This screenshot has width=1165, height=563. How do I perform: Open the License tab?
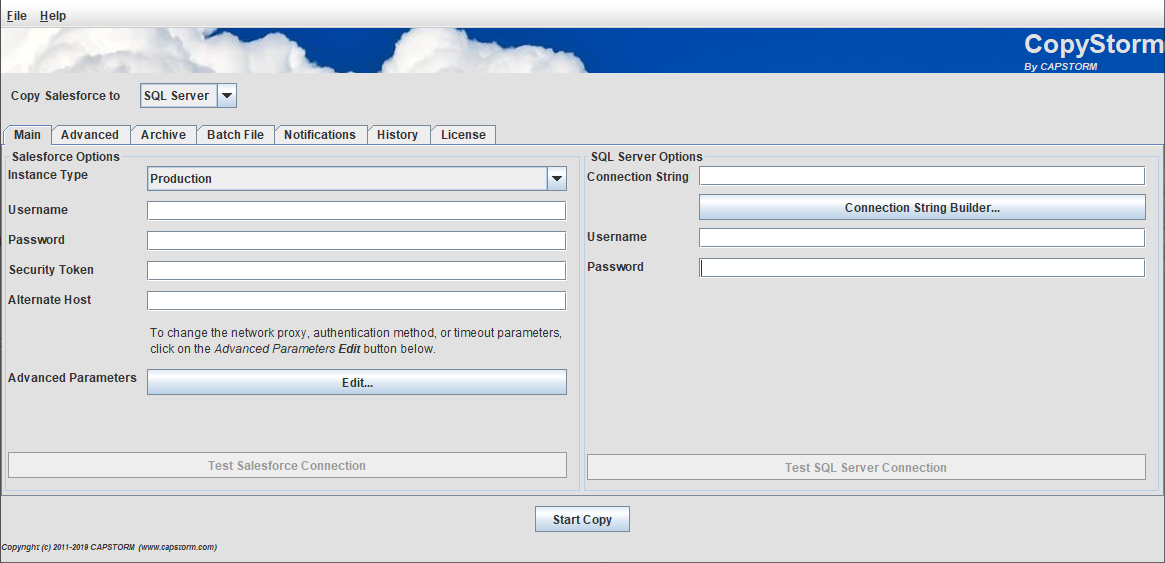click(x=464, y=134)
